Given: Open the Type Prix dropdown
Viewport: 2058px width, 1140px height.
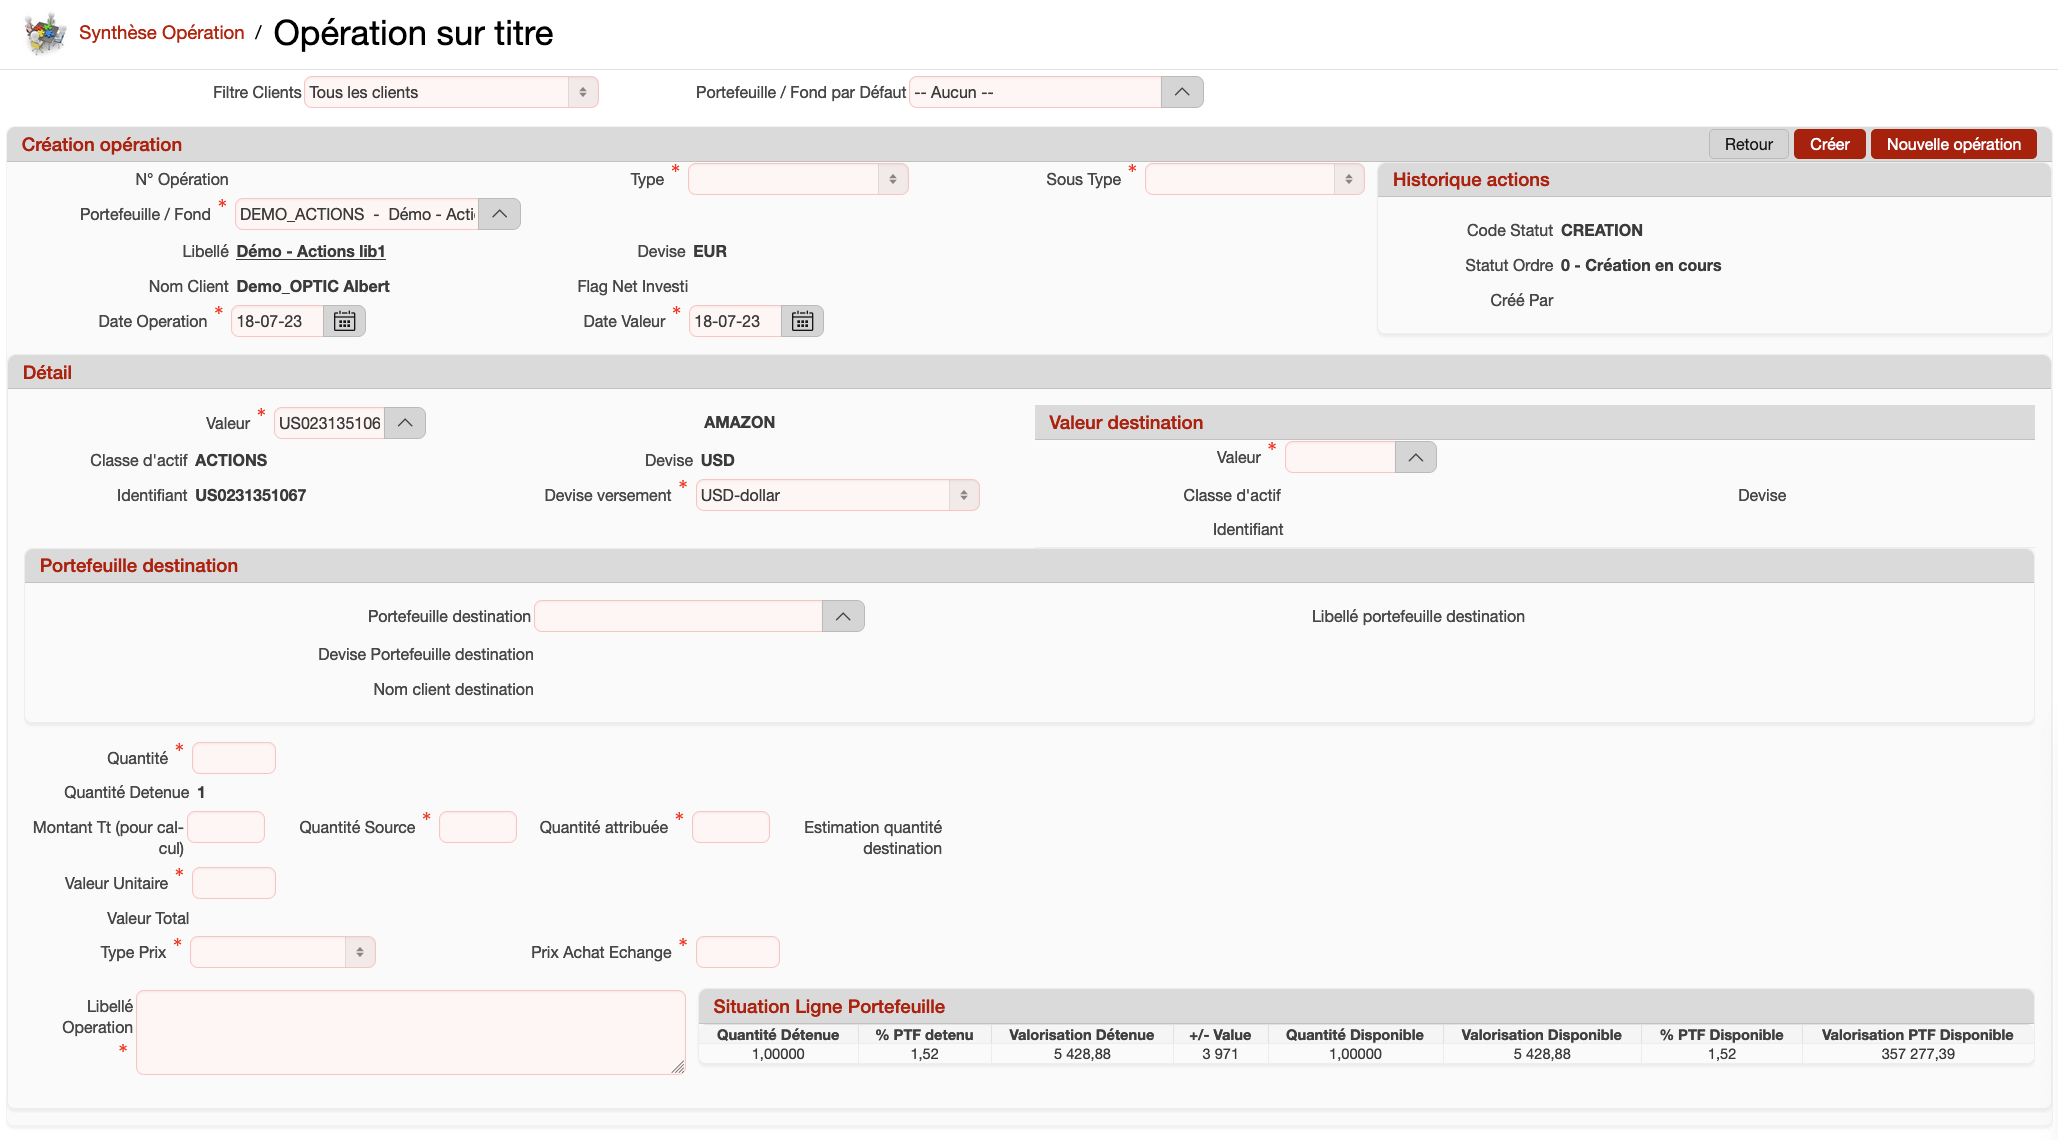Looking at the screenshot, I should [282, 952].
